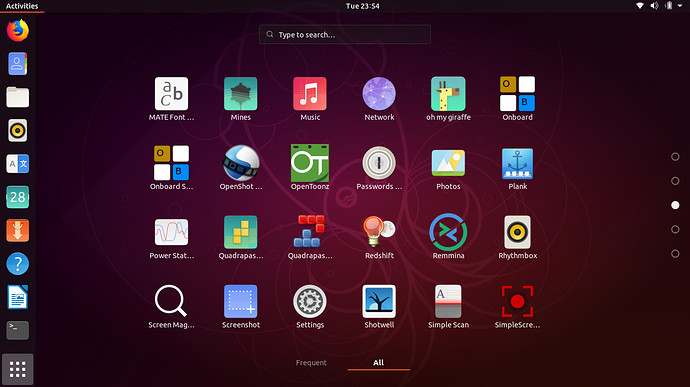Launch OpenShot video editor

[240, 163]
